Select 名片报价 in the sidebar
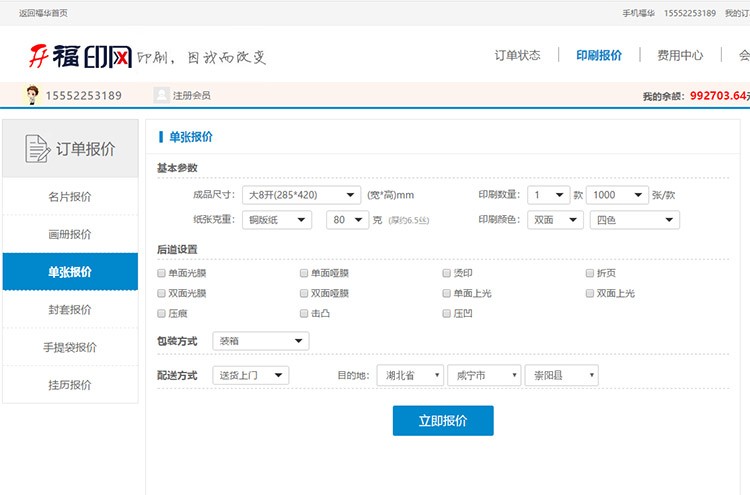Image resolution: width=750 pixels, height=495 pixels. tap(70, 196)
